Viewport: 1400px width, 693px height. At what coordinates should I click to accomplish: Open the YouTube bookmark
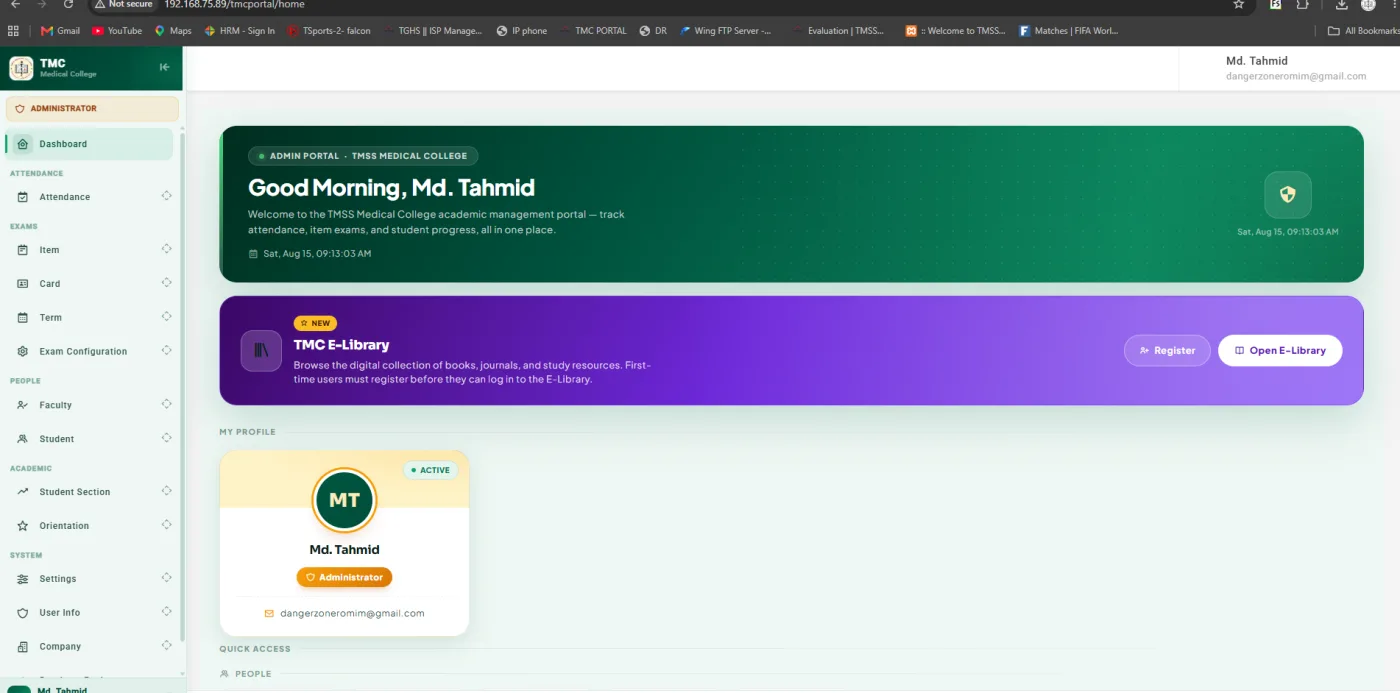point(117,31)
